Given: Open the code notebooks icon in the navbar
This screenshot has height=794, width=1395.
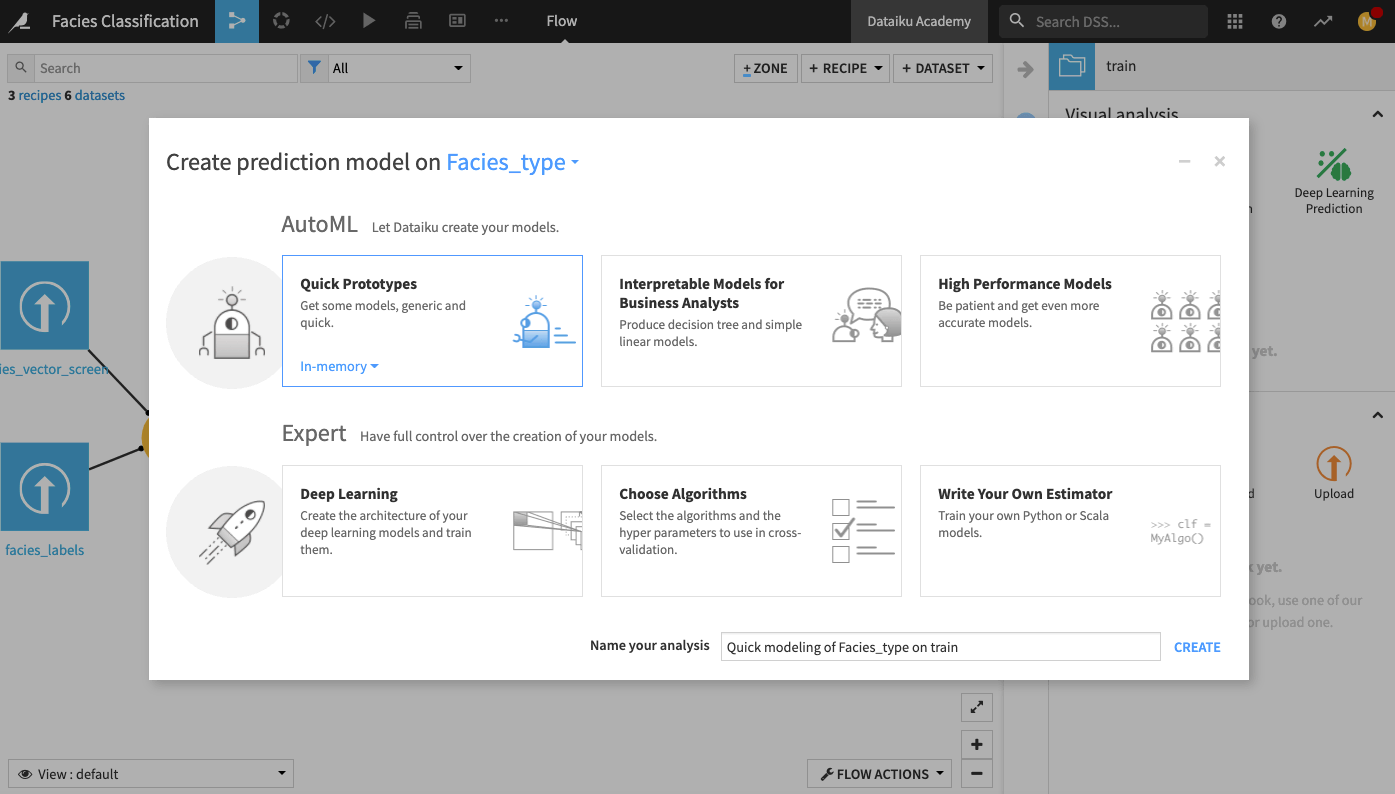Looking at the screenshot, I should coord(325,21).
